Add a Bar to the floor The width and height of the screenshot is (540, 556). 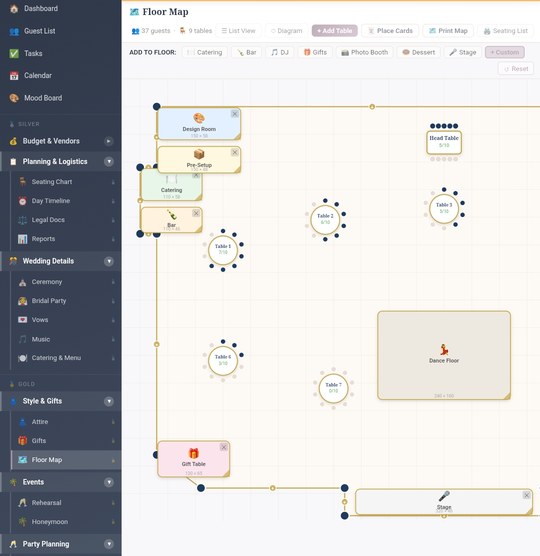click(246, 52)
